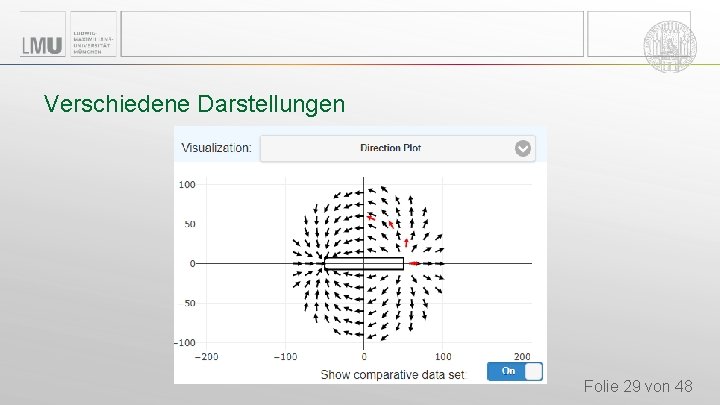Click the 'Visualization:' label
Screen dimensions: 720x405
[x=216, y=148]
